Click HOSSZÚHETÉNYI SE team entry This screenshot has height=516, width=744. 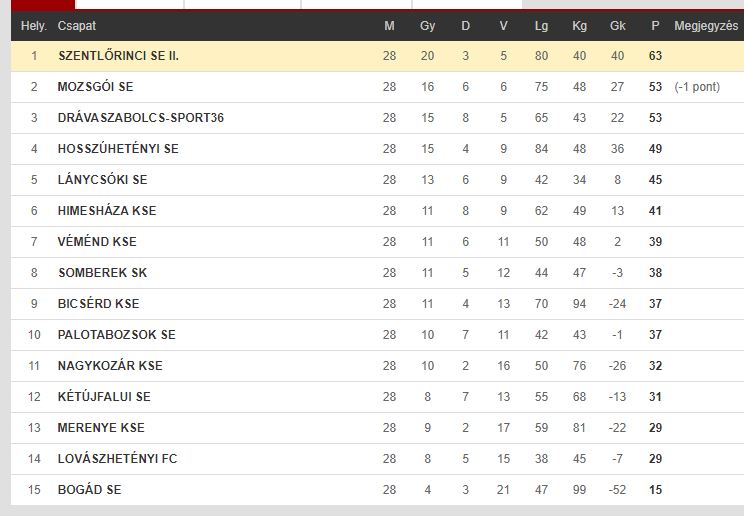click(x=118, y=149)
